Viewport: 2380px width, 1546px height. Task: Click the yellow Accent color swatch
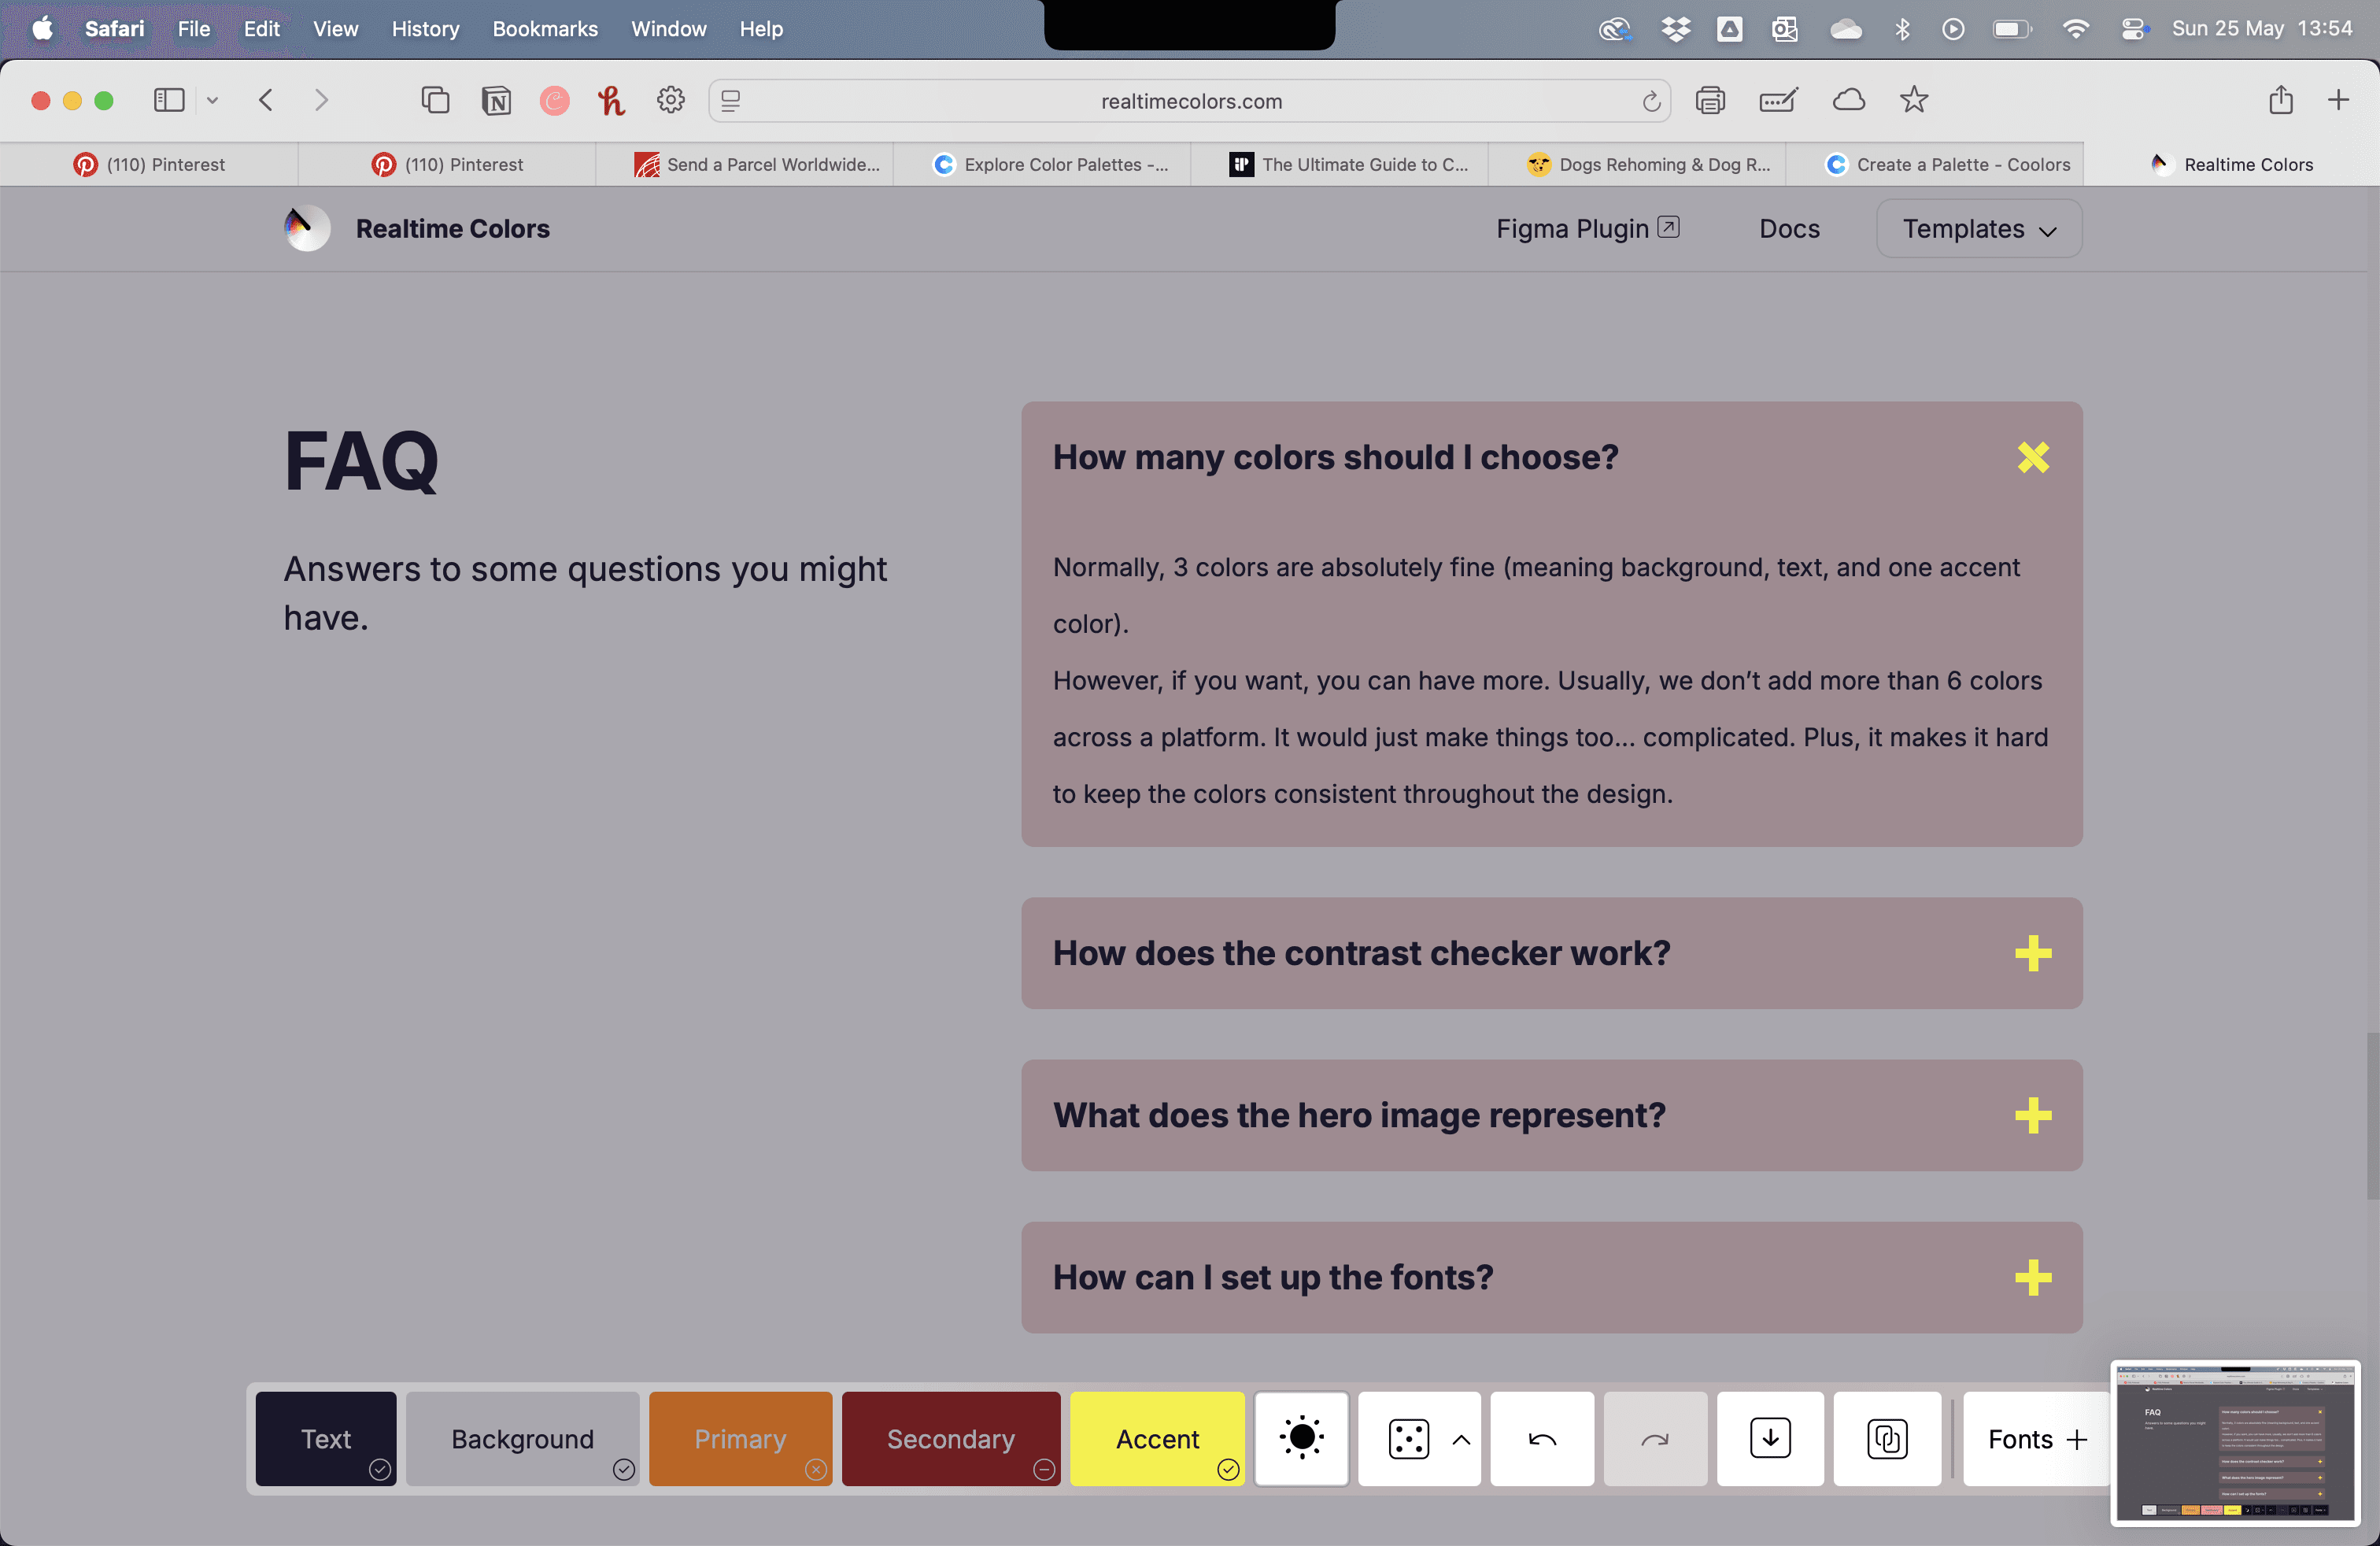[x=1156, y=1438]
